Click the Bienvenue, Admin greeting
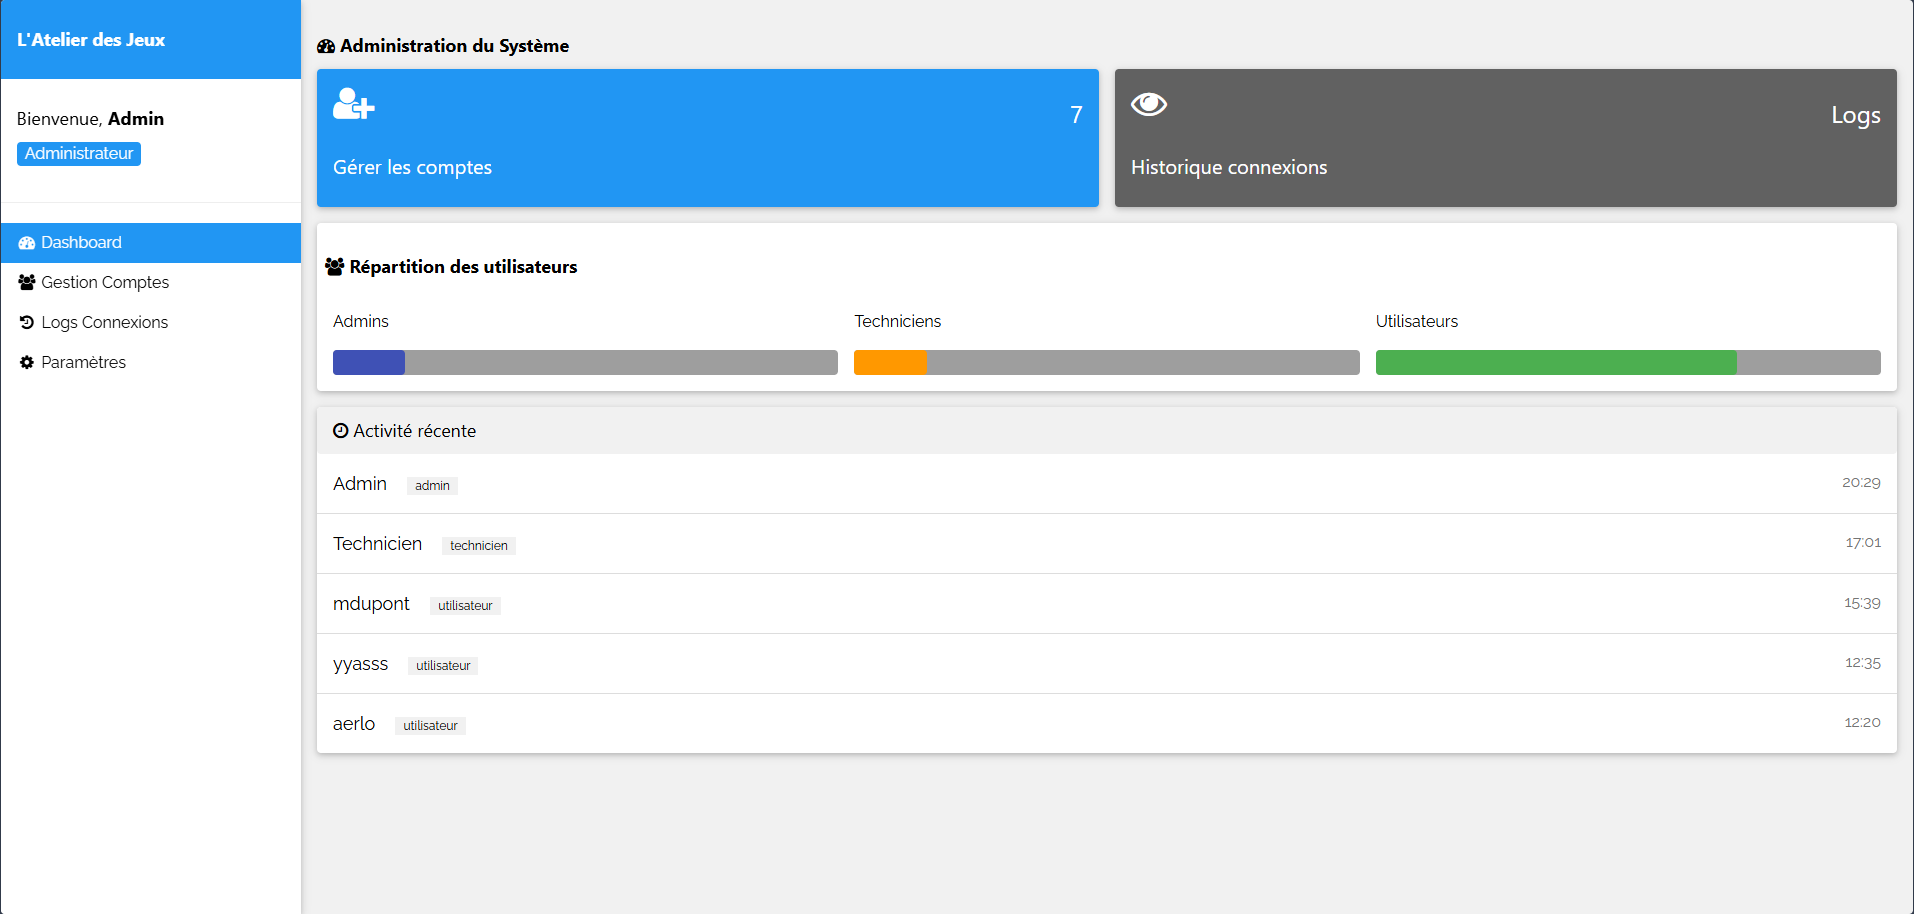Screen dimensions: 1914x914 90,119
